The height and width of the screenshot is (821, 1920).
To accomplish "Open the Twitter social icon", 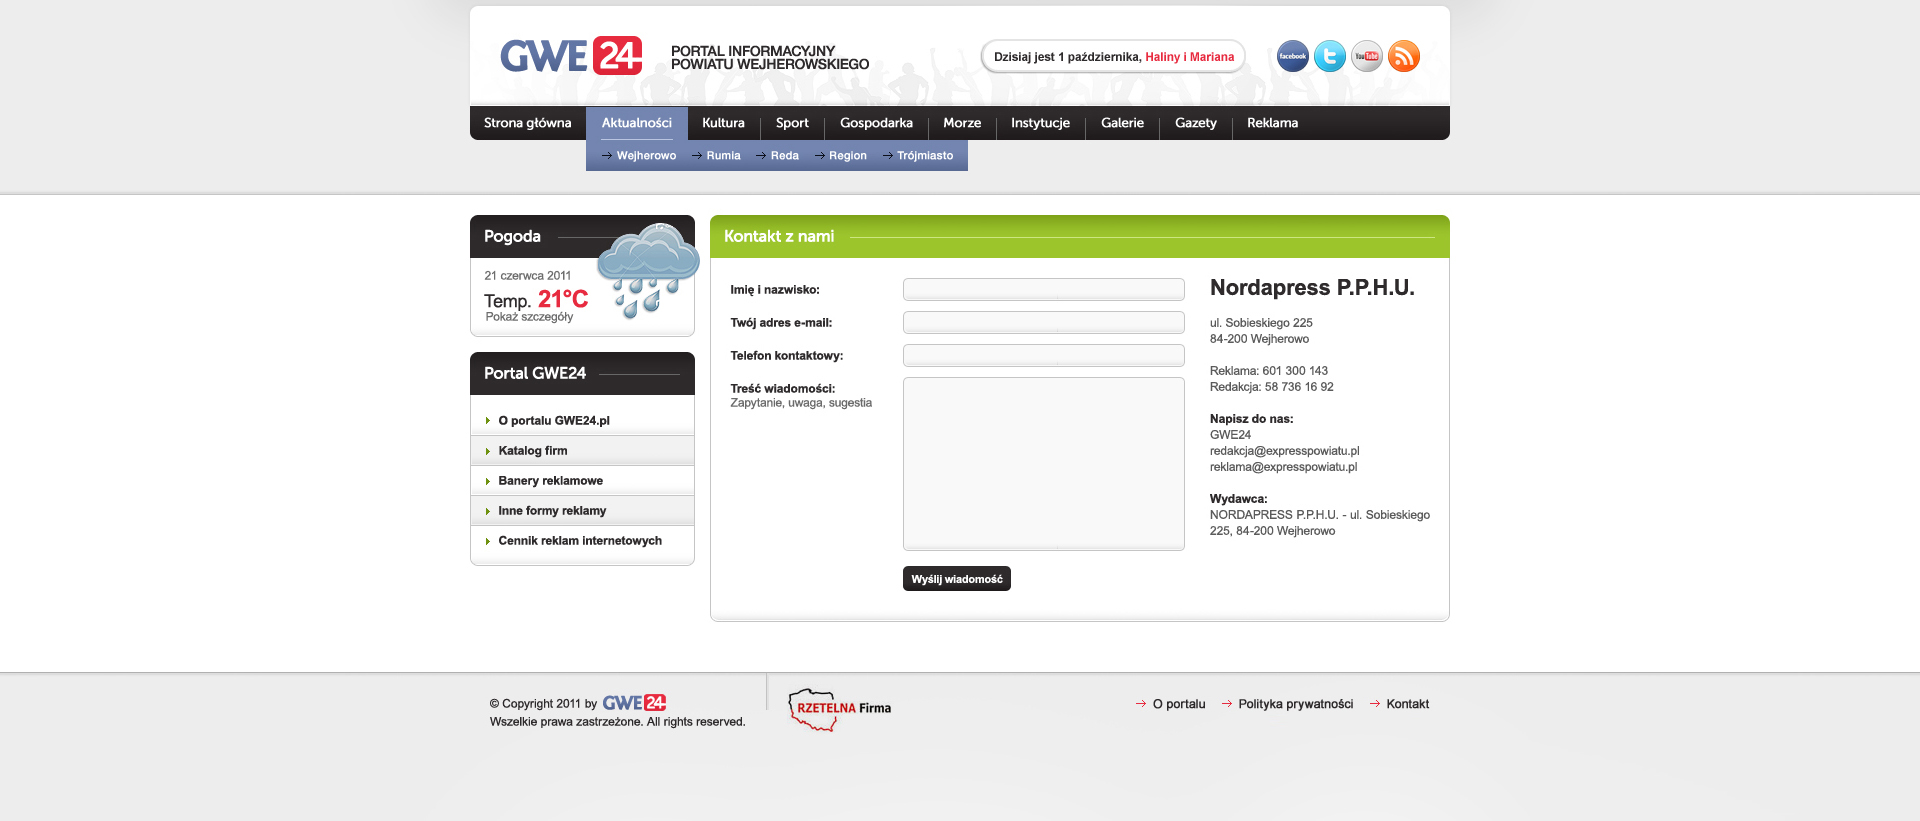I will click(1329, 56).
